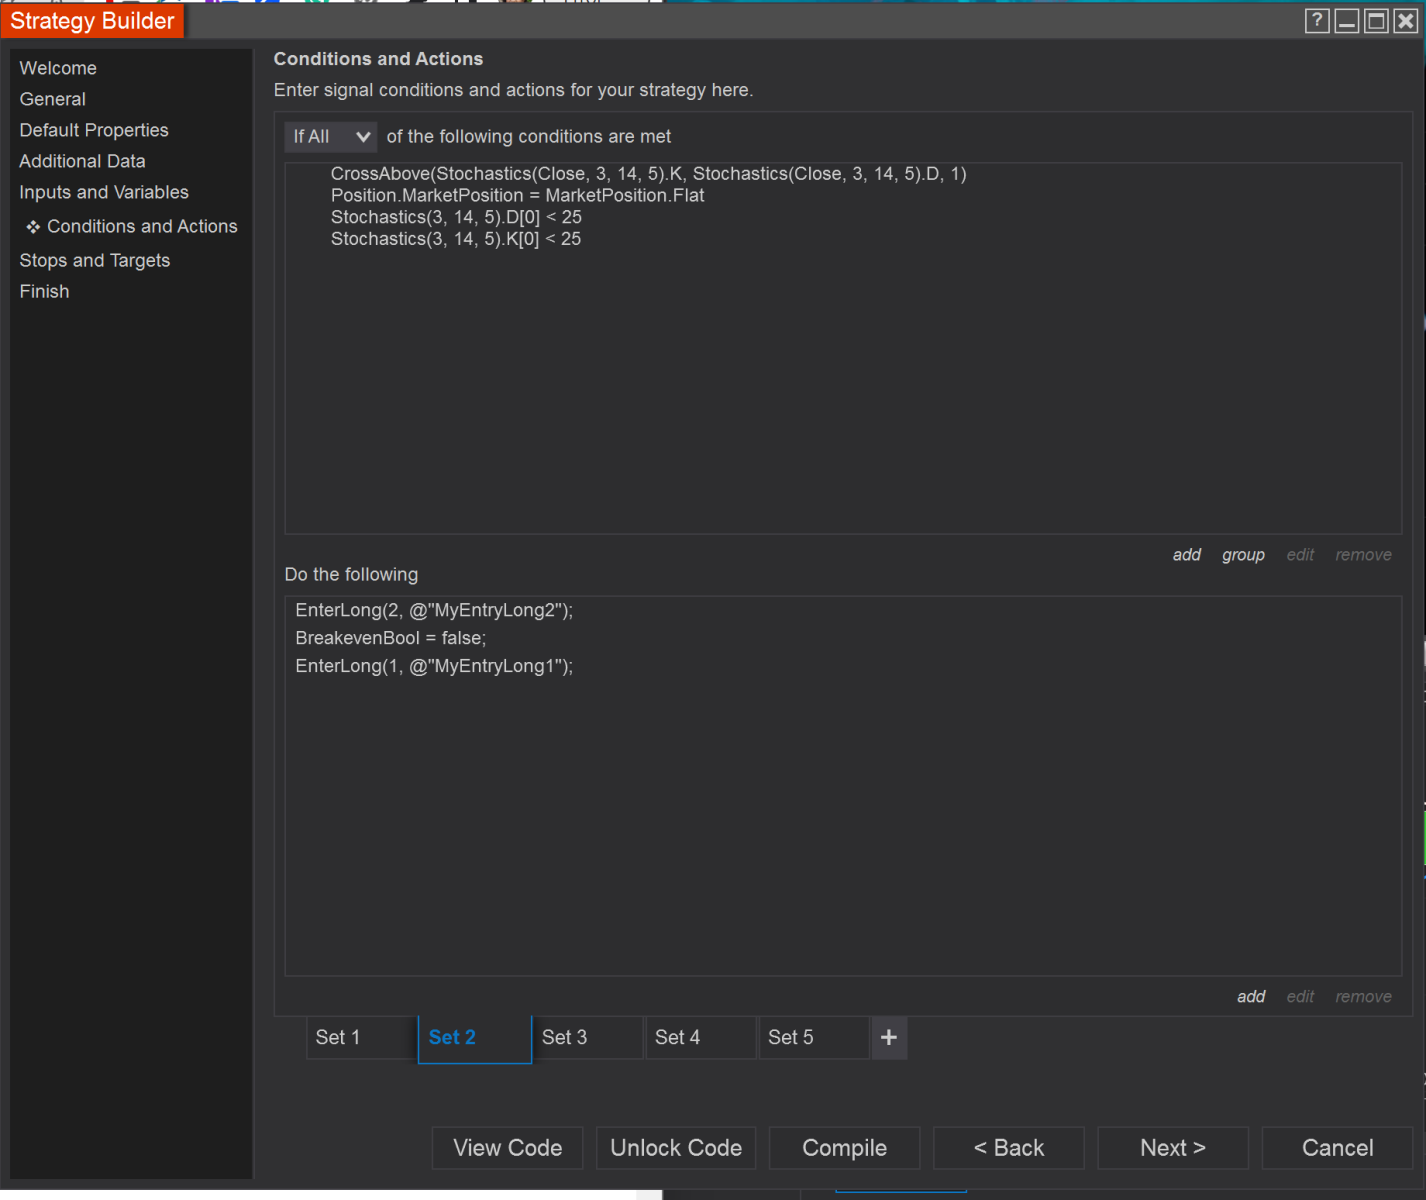Close the Strategy Builder window

click(x=1405, y=21)
